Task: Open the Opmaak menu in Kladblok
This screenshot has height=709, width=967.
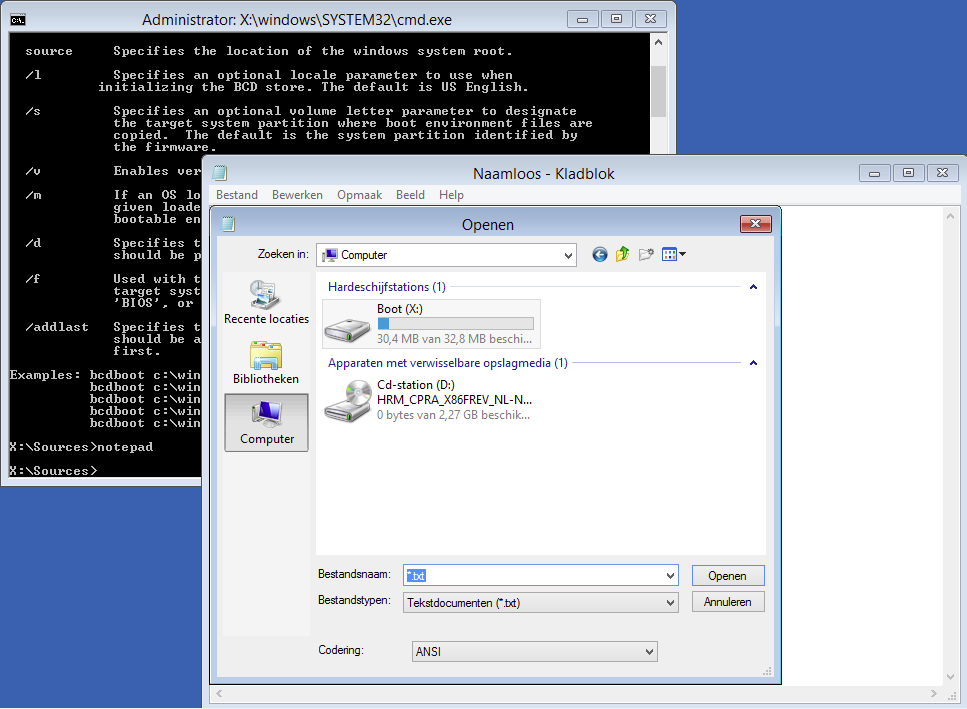Action: click(360, 195)
